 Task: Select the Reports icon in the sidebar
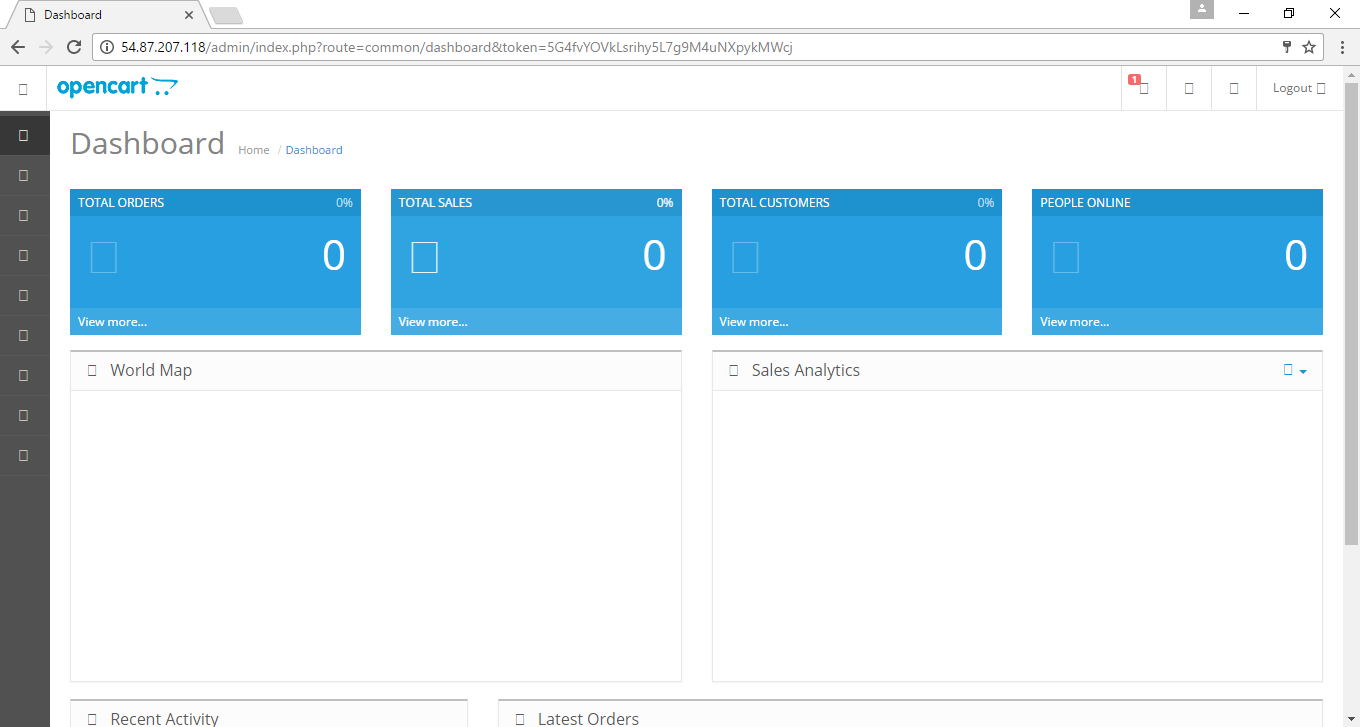pyautogui.click(x=23, y=455)
